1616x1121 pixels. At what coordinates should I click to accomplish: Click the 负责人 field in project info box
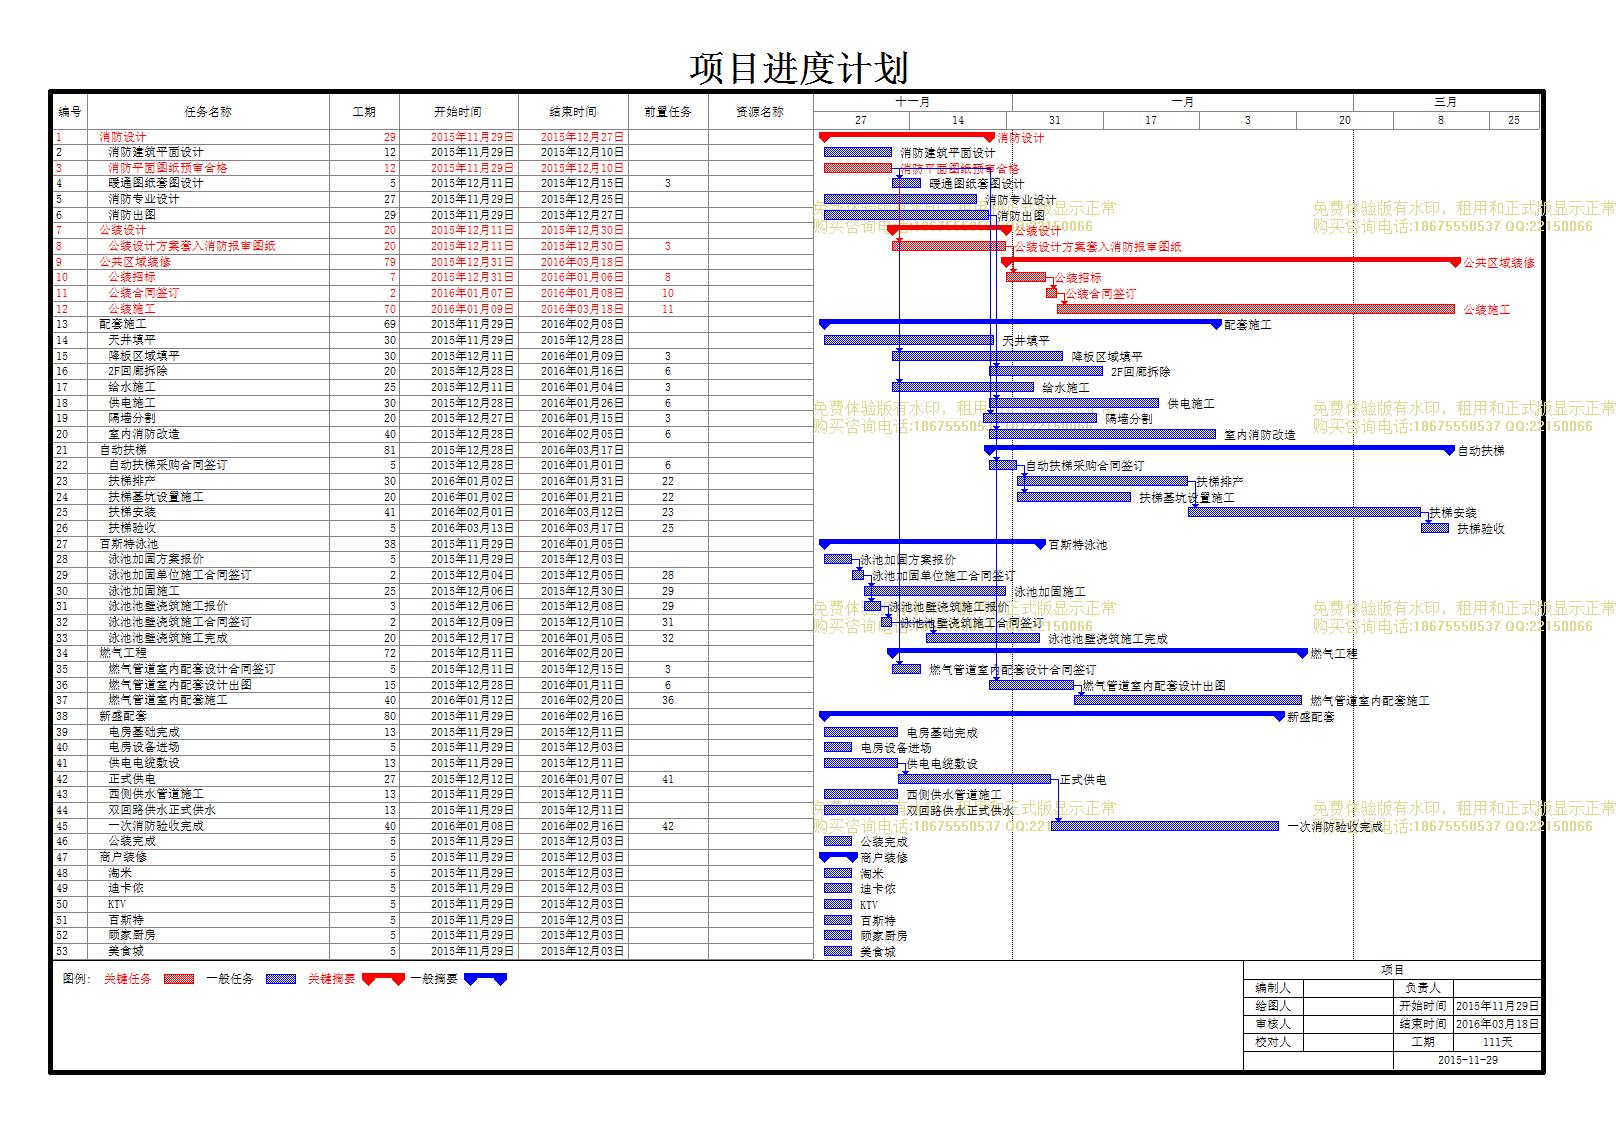tap(1497, 988)
